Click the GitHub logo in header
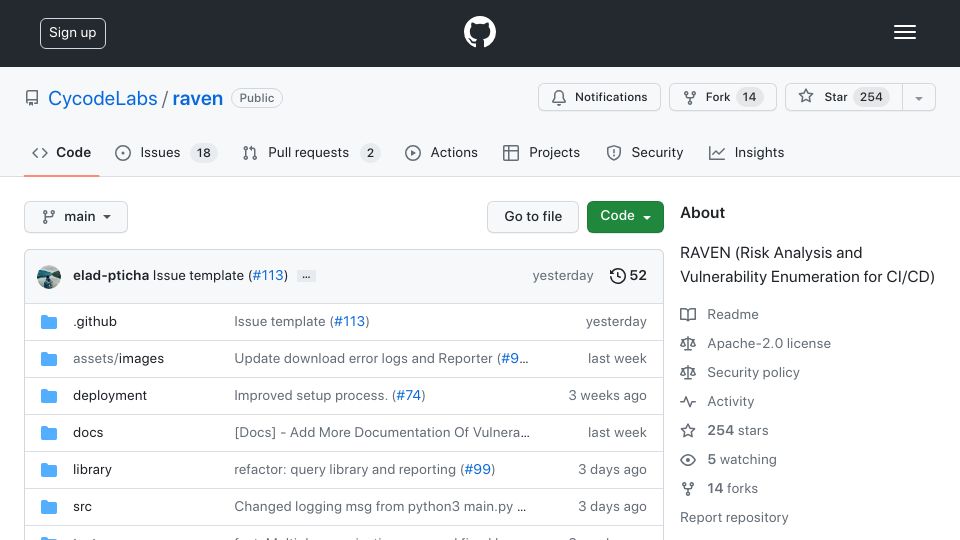Screen dimensions: 960x540 coord(479,32)
